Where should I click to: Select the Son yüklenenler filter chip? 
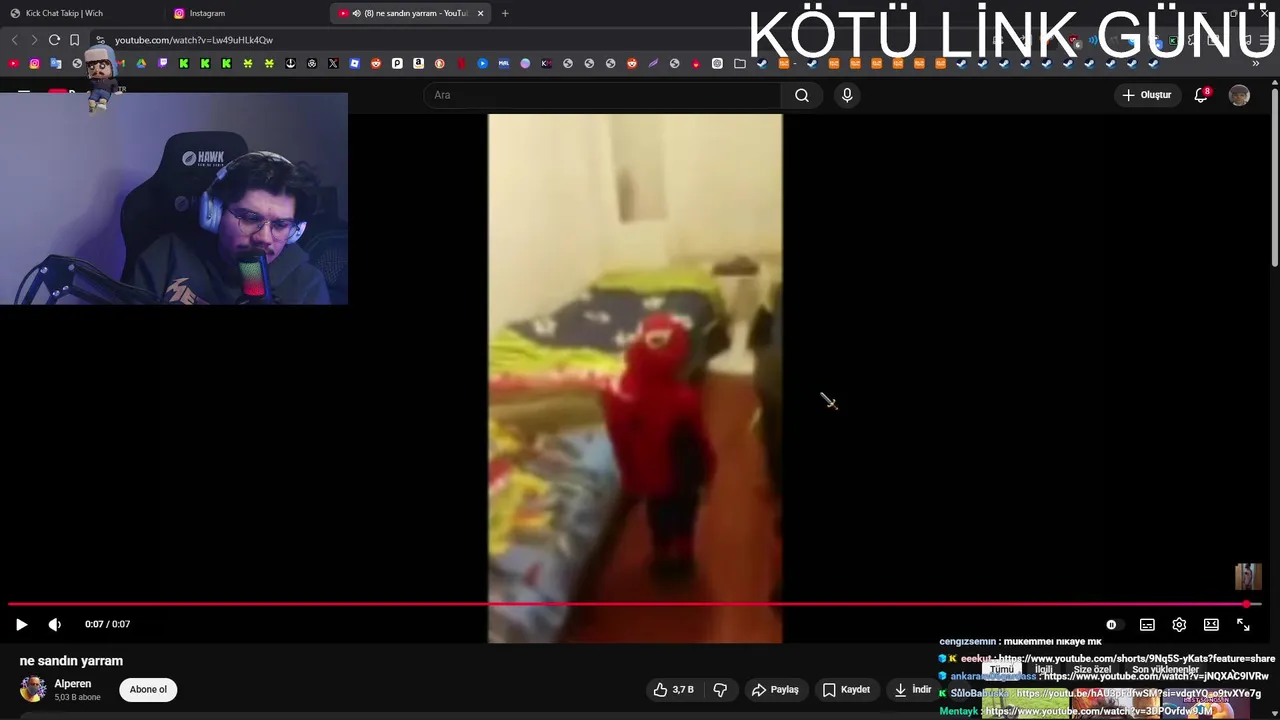pyautogui.click(x=1165, y=669)
